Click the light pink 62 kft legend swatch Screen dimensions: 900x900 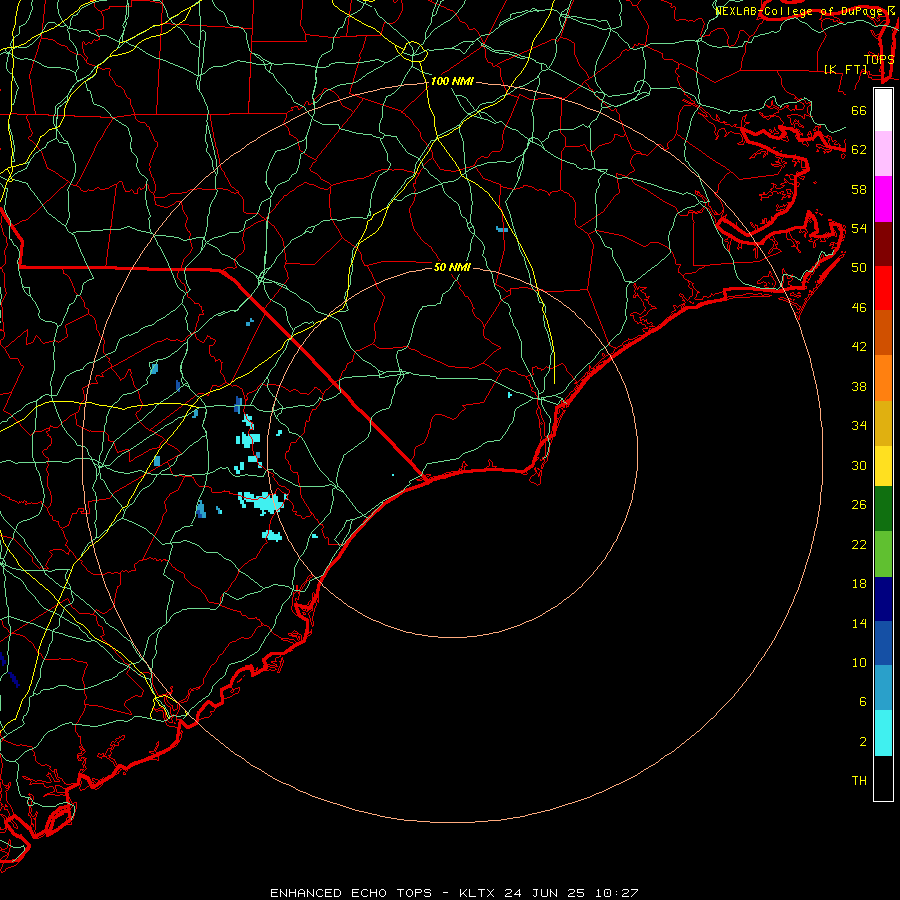883,154
